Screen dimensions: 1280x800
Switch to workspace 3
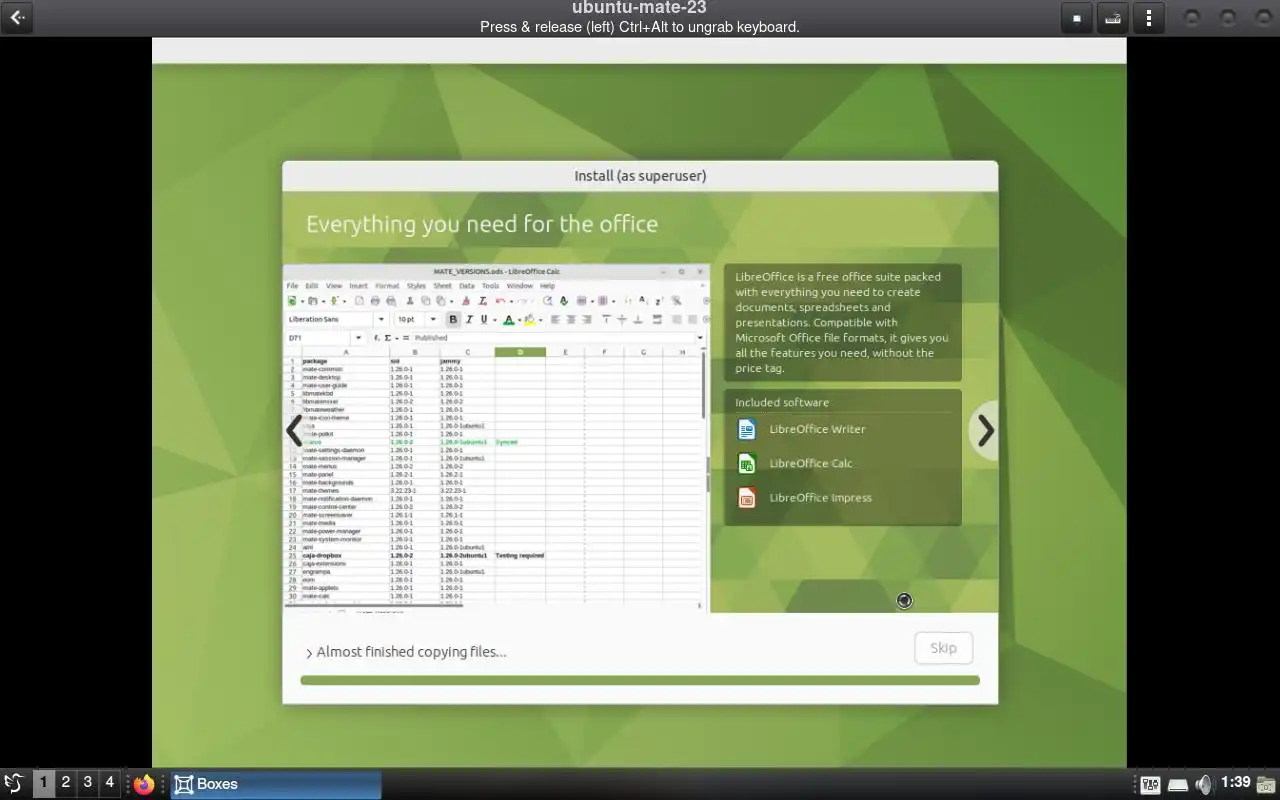pyautogui.click(x=87, y=783)
